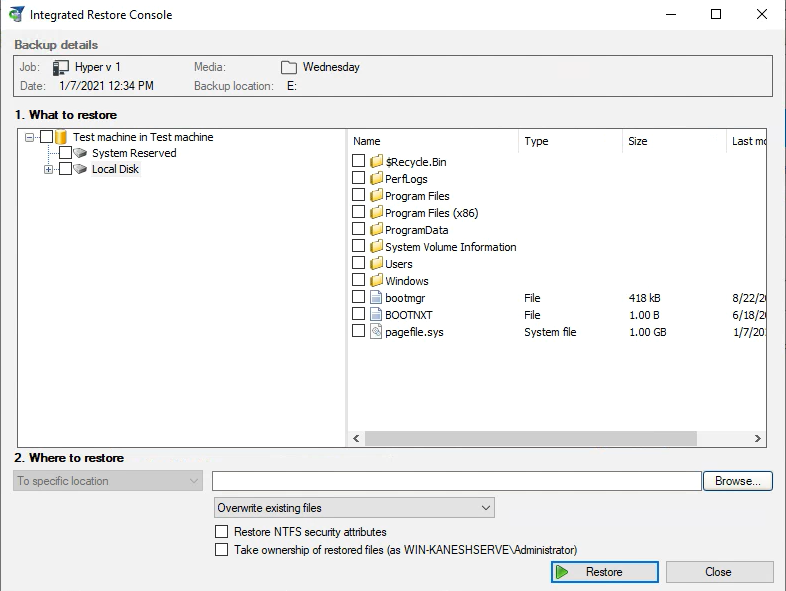Enable Restore NTFS security attributes
Image resolution: width=786 pixels, height=591 pixels.
(x=222, y=532)
